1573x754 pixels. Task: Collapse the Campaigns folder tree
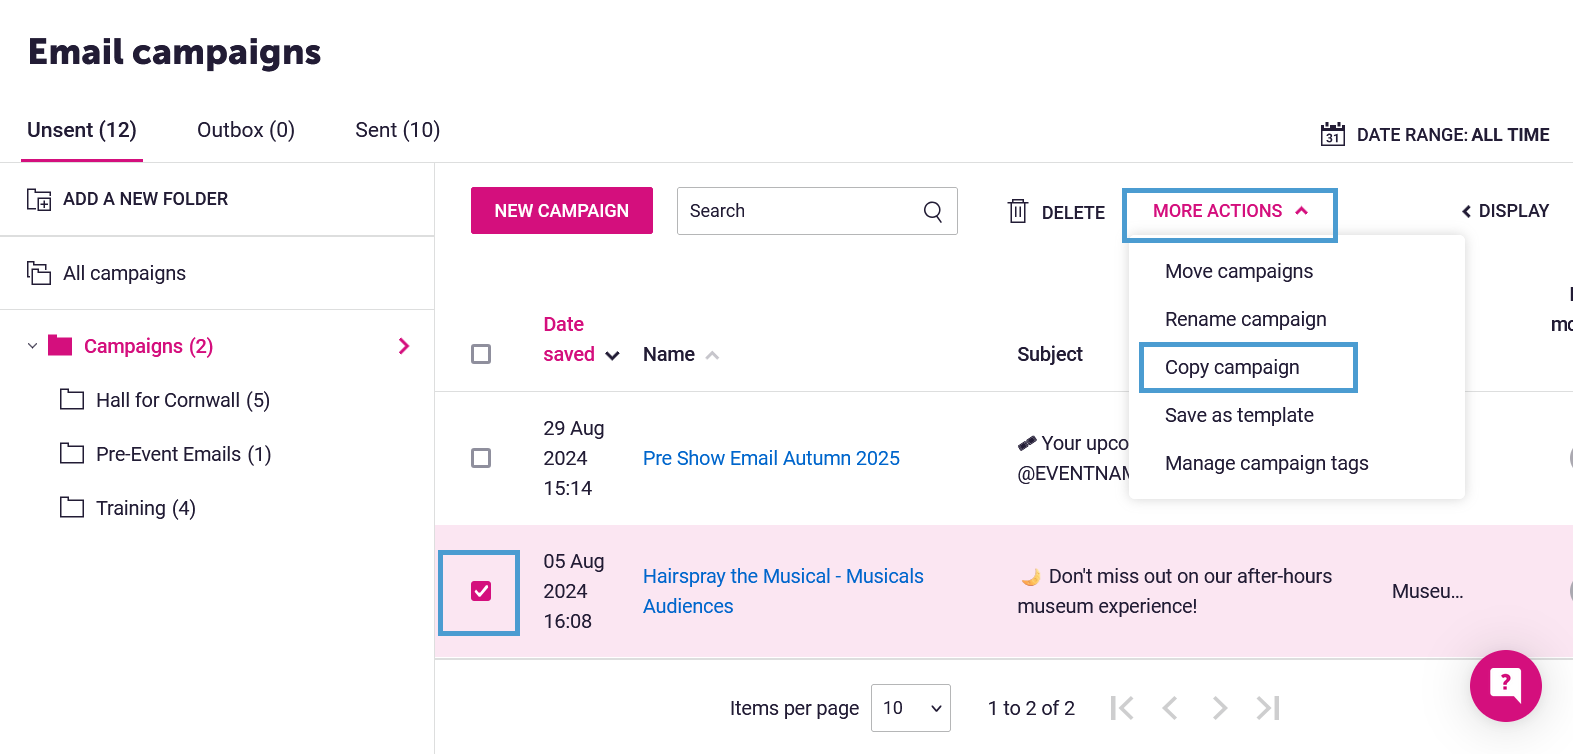[x=32, y=346]
